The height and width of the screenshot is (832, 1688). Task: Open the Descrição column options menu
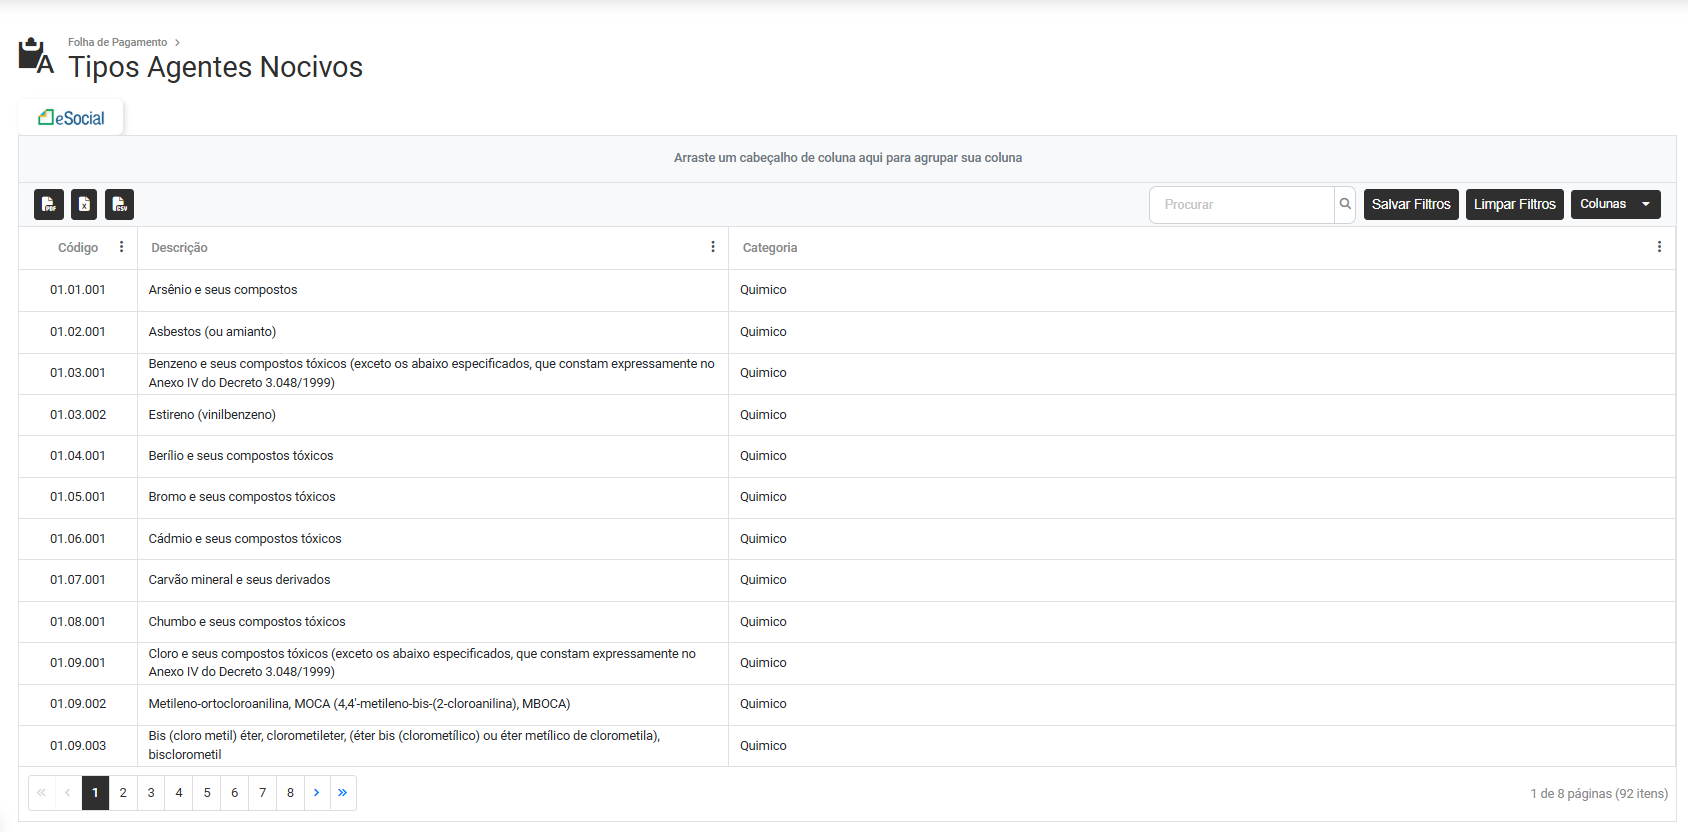point(713,247)
